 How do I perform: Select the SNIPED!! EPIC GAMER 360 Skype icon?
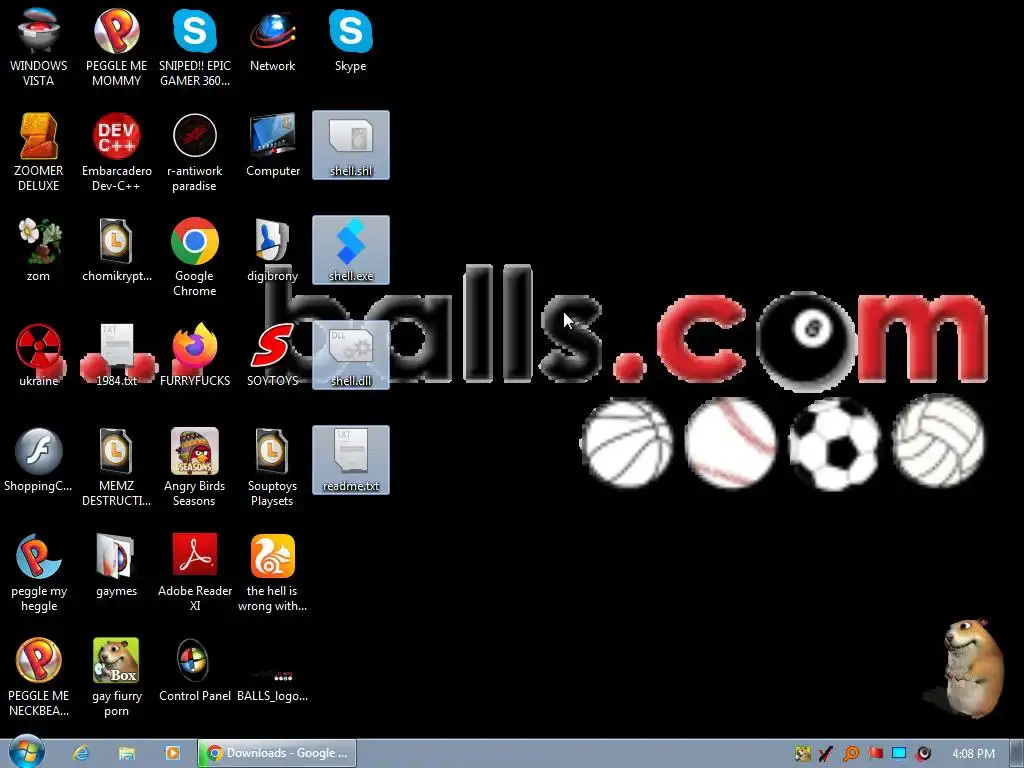point(195,47)
